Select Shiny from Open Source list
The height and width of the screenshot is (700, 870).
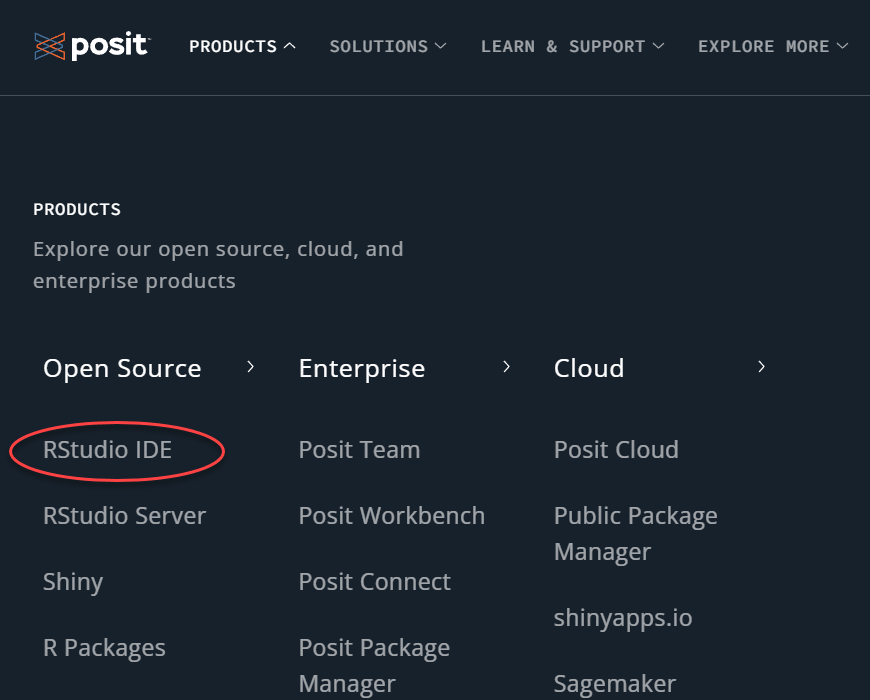tap(73, 582)
